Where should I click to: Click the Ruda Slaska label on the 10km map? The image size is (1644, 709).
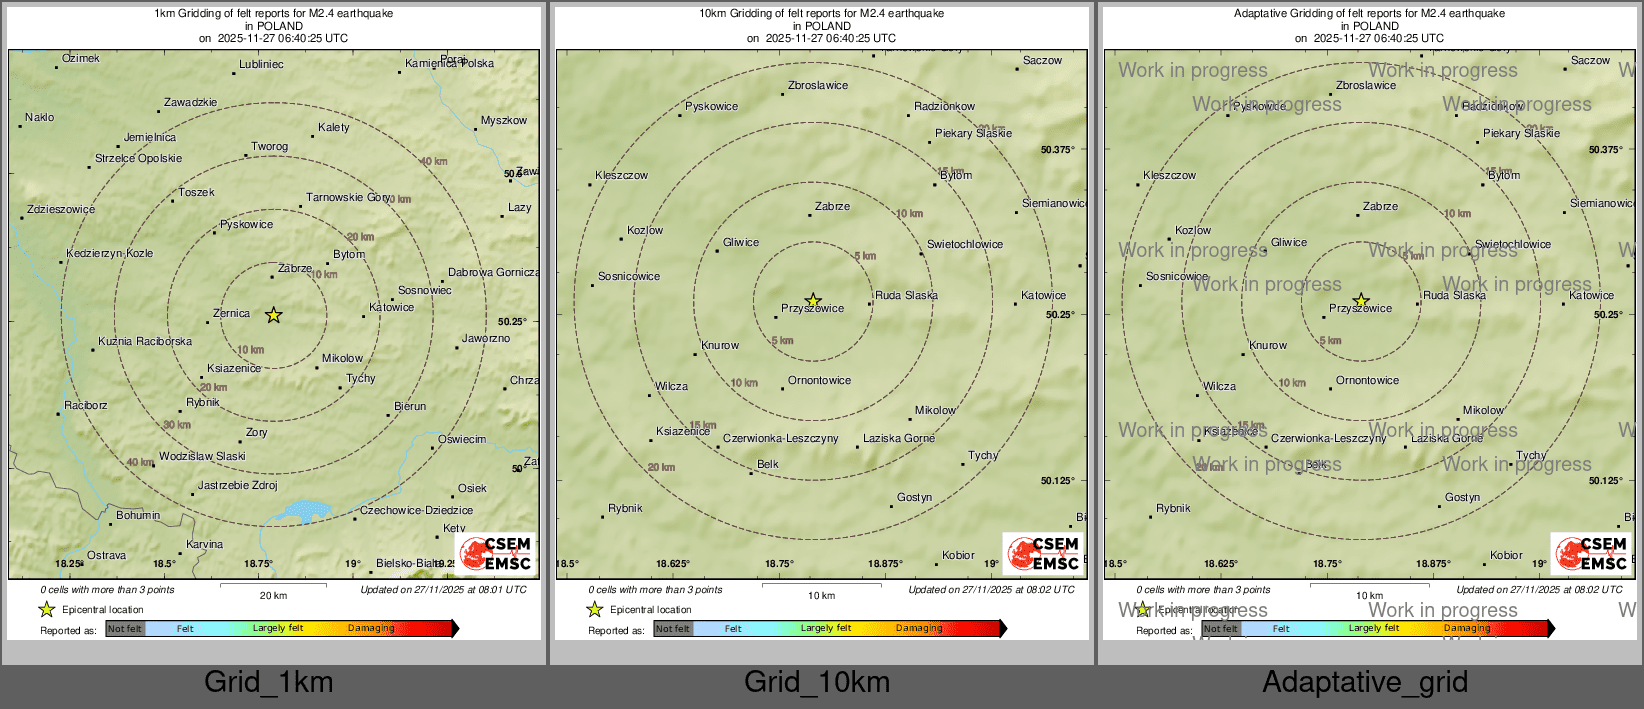(907, 295)
